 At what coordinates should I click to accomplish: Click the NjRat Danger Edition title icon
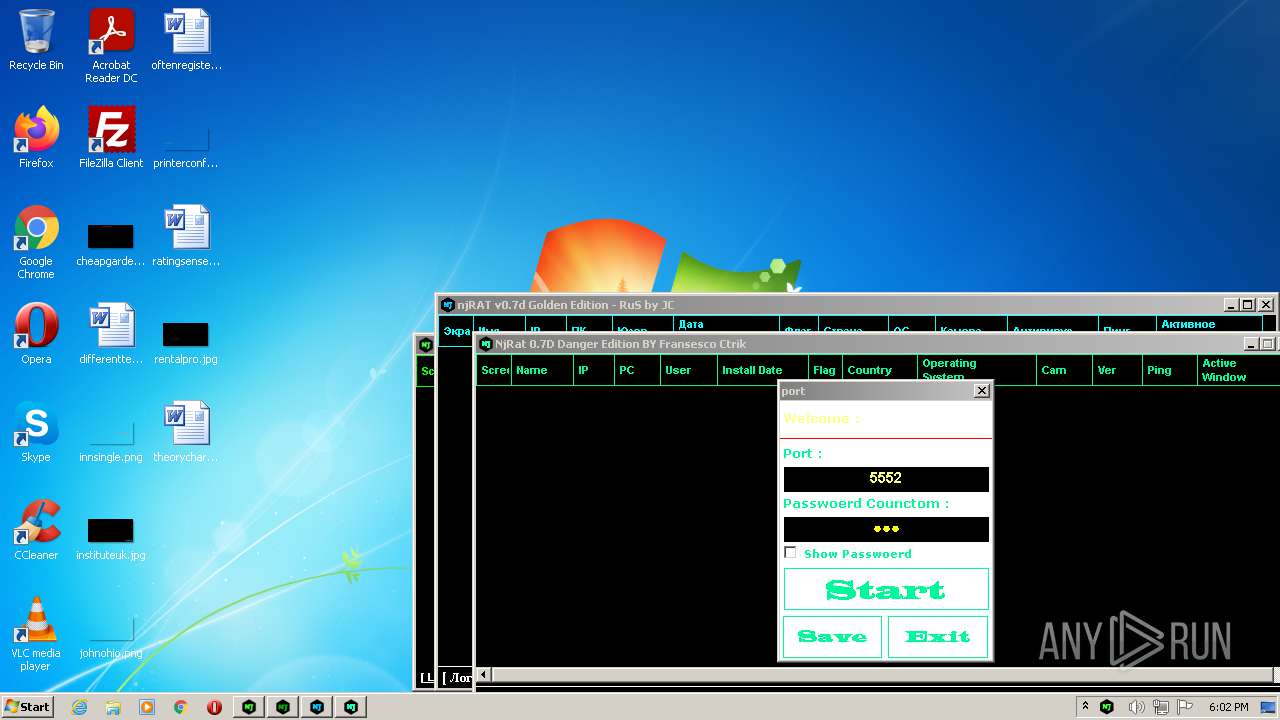(486, 344)
